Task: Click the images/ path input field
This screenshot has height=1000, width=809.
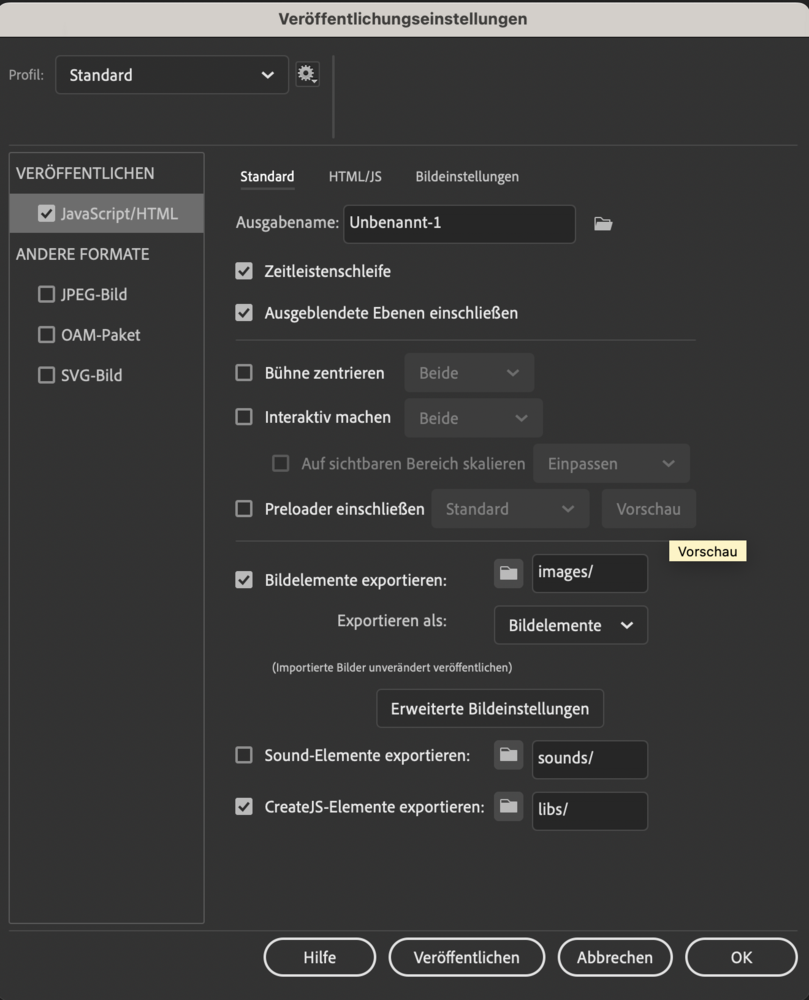Action: pos(589,573)
